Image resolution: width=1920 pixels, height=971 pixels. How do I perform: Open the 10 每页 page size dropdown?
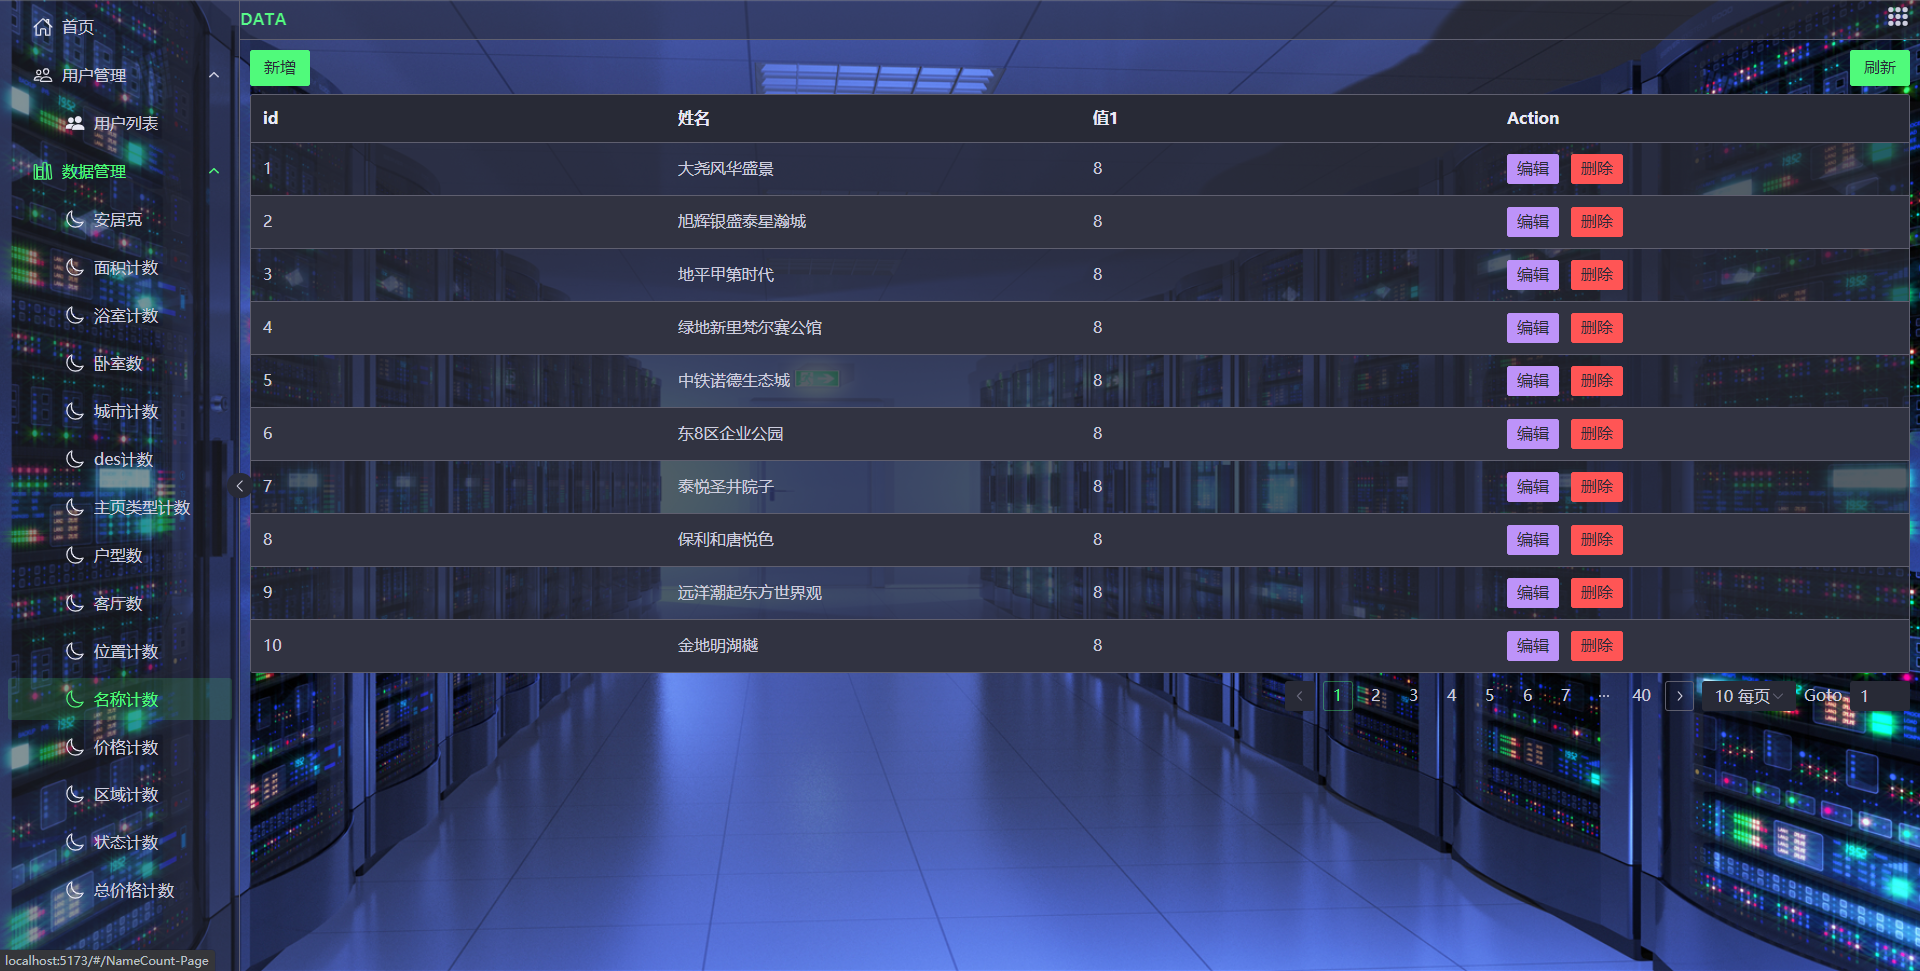1749,696
